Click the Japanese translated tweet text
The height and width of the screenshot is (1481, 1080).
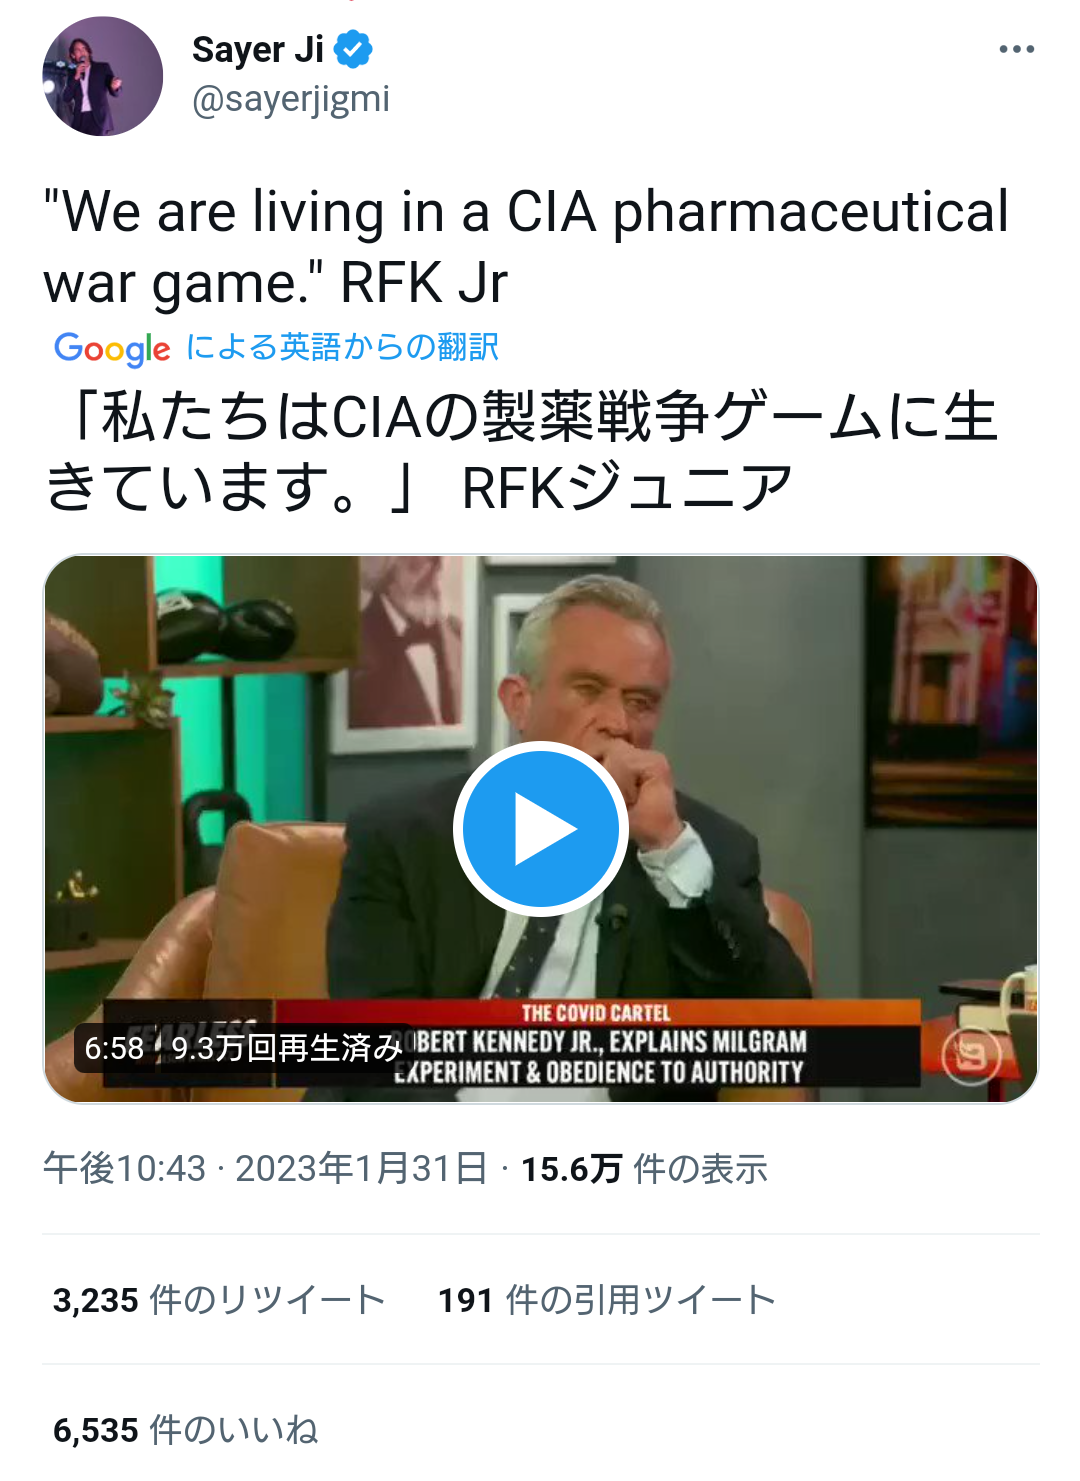[x=521, y=451]
